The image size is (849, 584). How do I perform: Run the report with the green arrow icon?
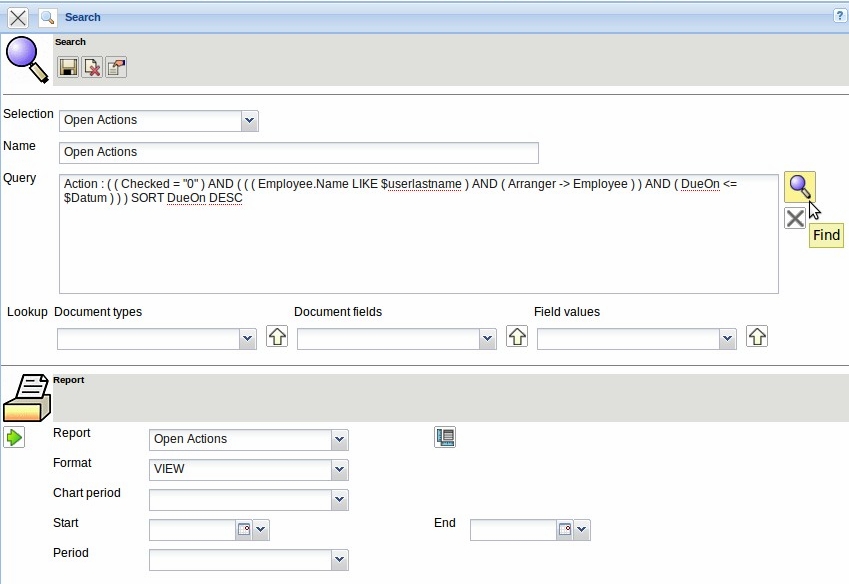tap(15, 437)
